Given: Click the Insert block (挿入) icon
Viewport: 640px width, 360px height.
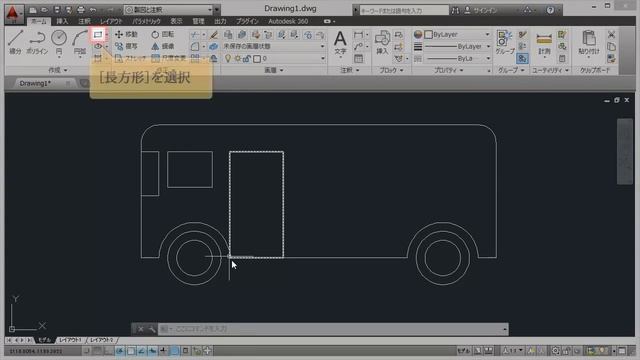Looking at the screenshot, I should [382, 43].
